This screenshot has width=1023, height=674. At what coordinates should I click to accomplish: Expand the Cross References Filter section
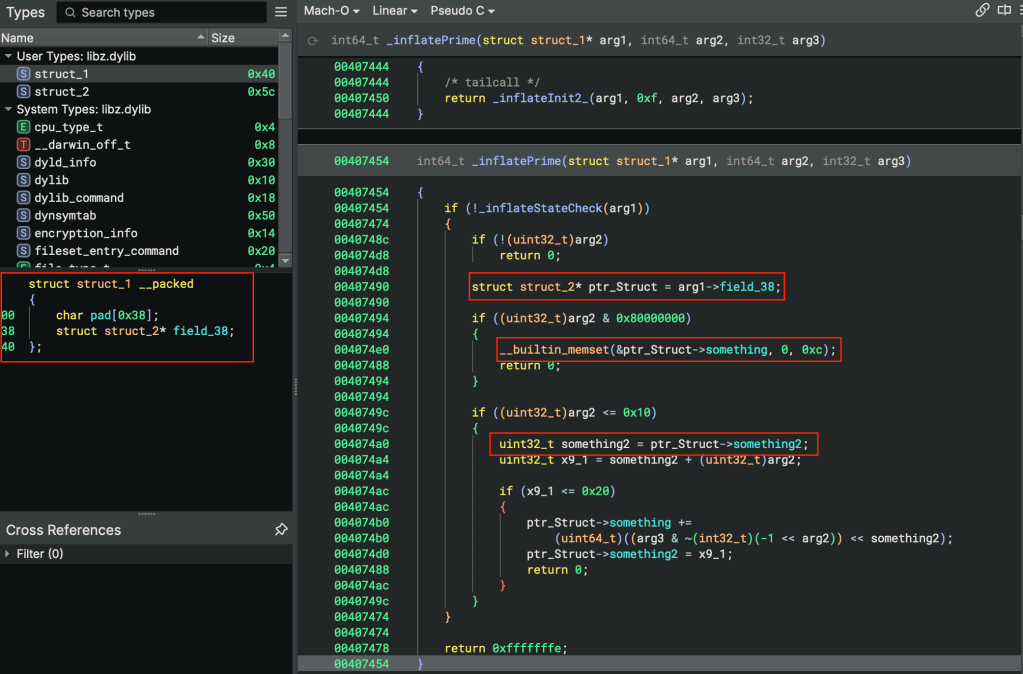pyautogui.click(x=9, y=554)
